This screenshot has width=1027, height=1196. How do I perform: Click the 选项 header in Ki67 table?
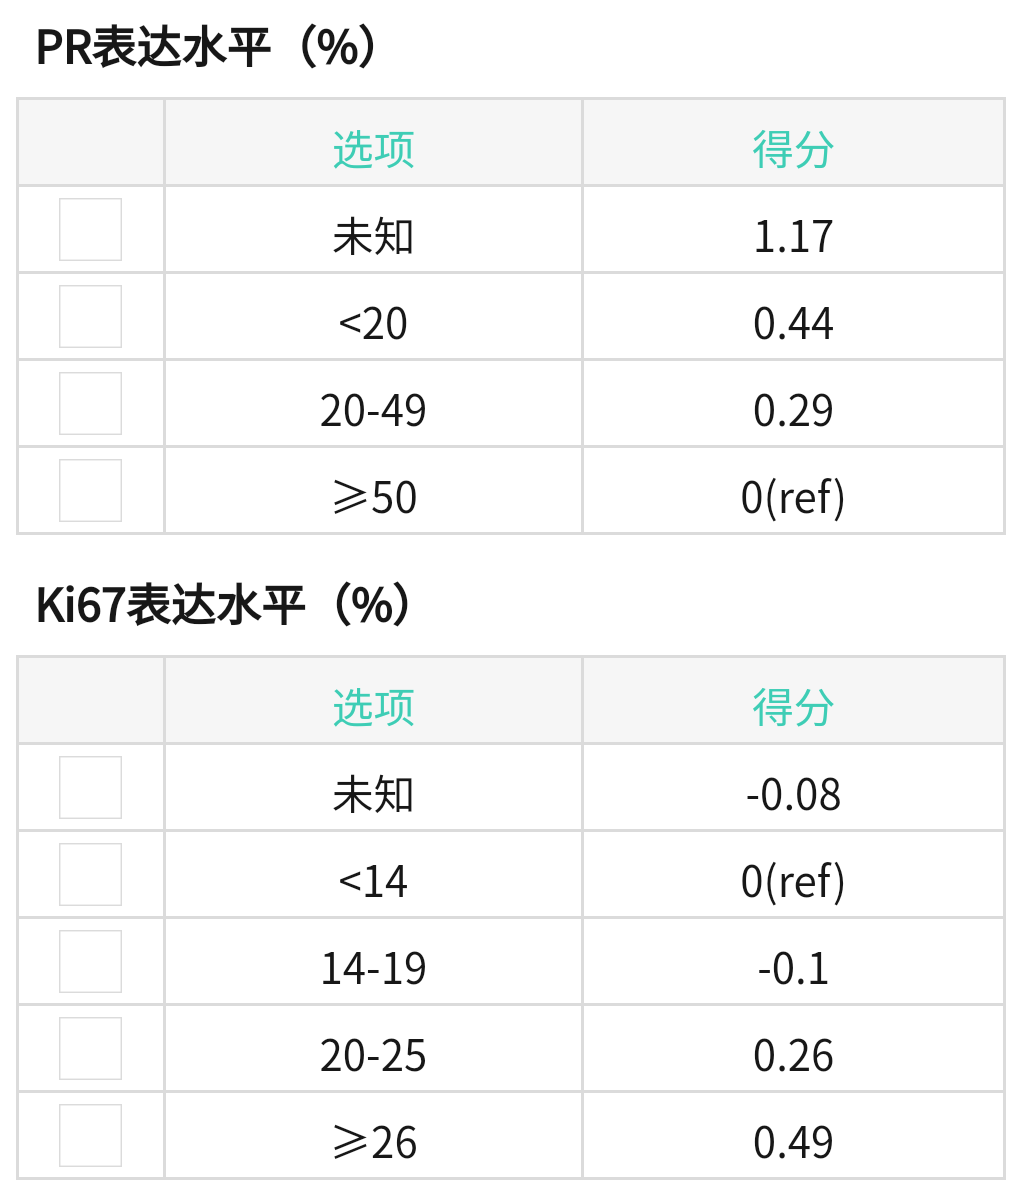373,707
